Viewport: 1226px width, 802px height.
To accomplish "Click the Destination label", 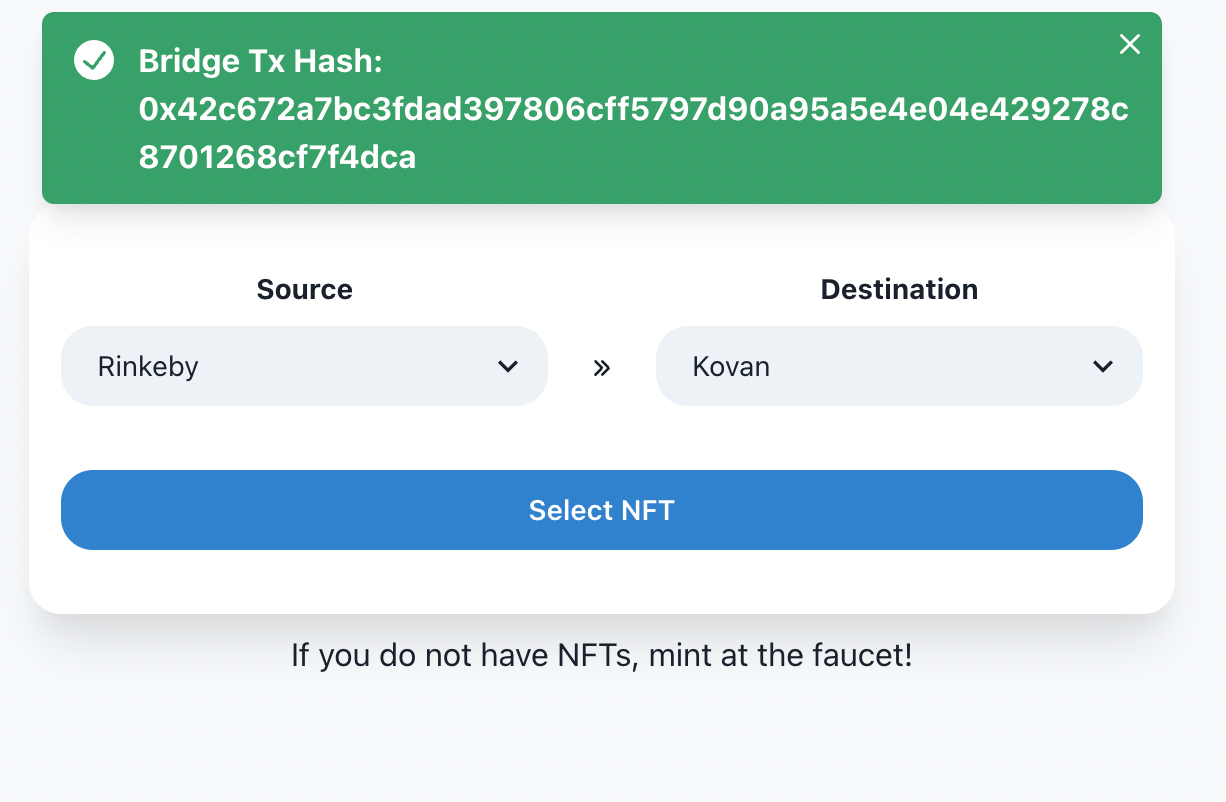I will point(899,290).
